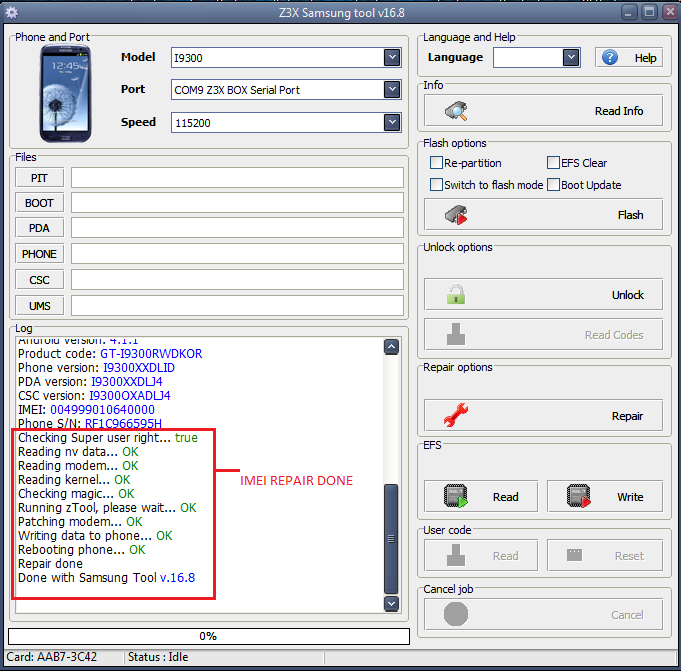Expand the Port dropdown list
The image size is (681, 671).
392,89
